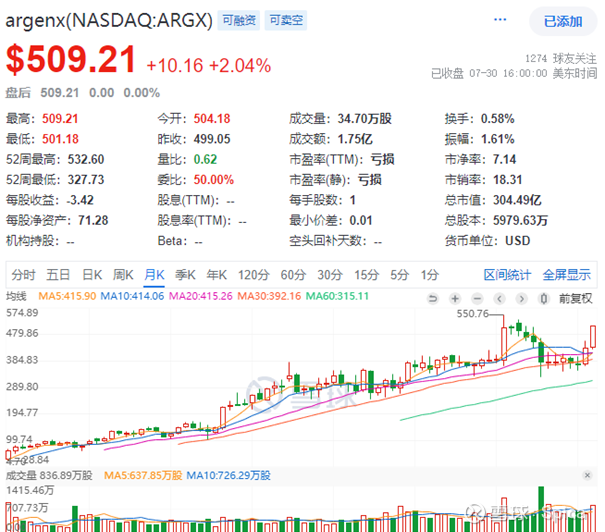Click the 总股本 value 5979.63万
Image resolution: width=605 pixels, height=532 pixels.
(x=520, y=221)
